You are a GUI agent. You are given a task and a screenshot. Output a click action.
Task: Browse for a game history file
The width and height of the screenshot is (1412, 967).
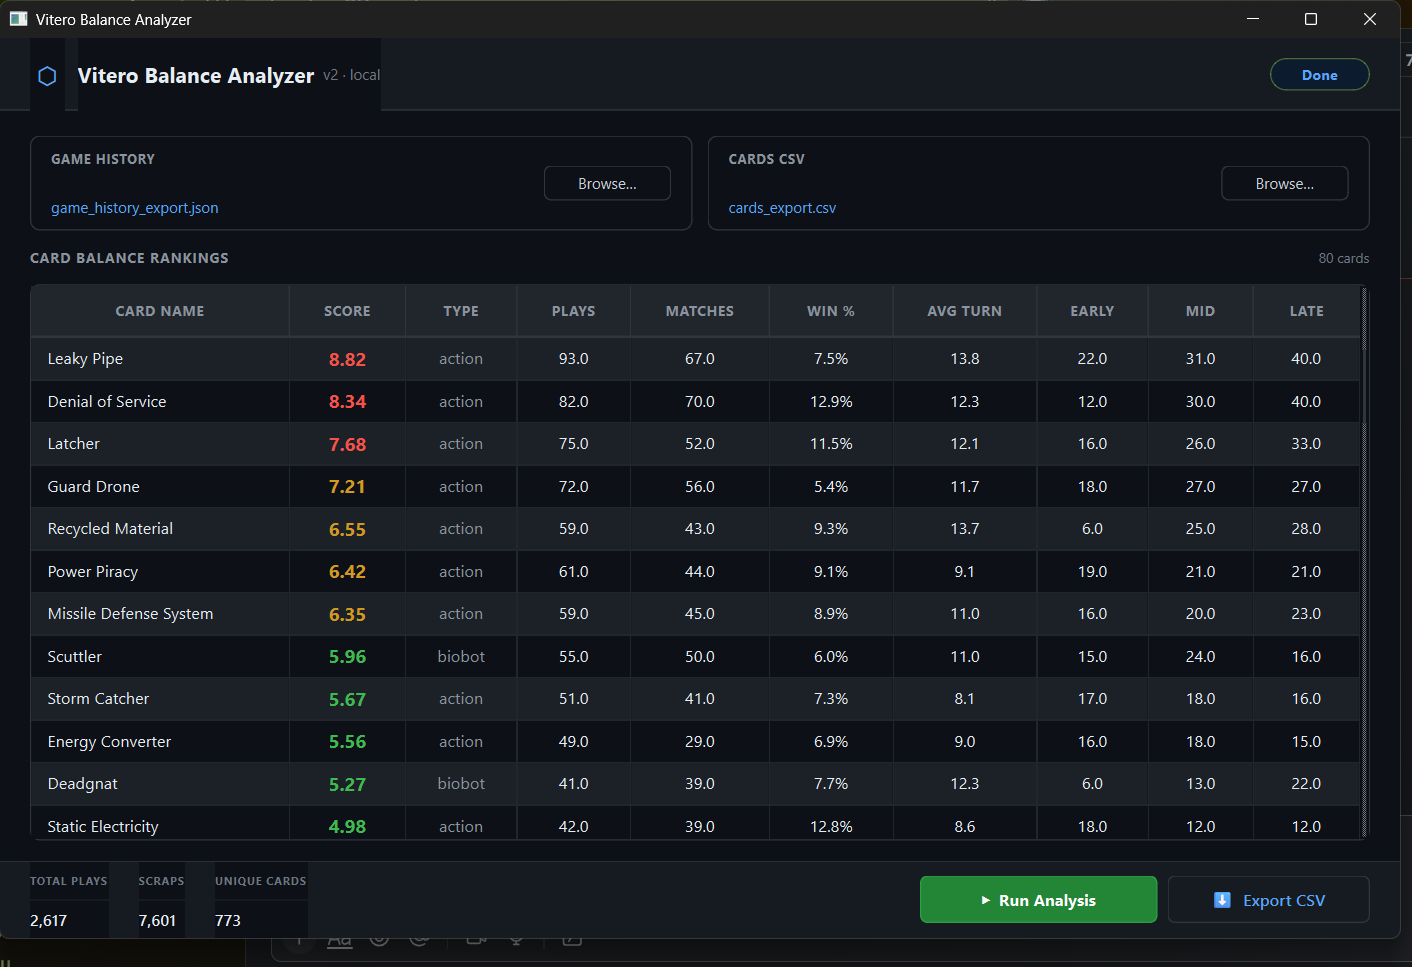tap(607, 183)
